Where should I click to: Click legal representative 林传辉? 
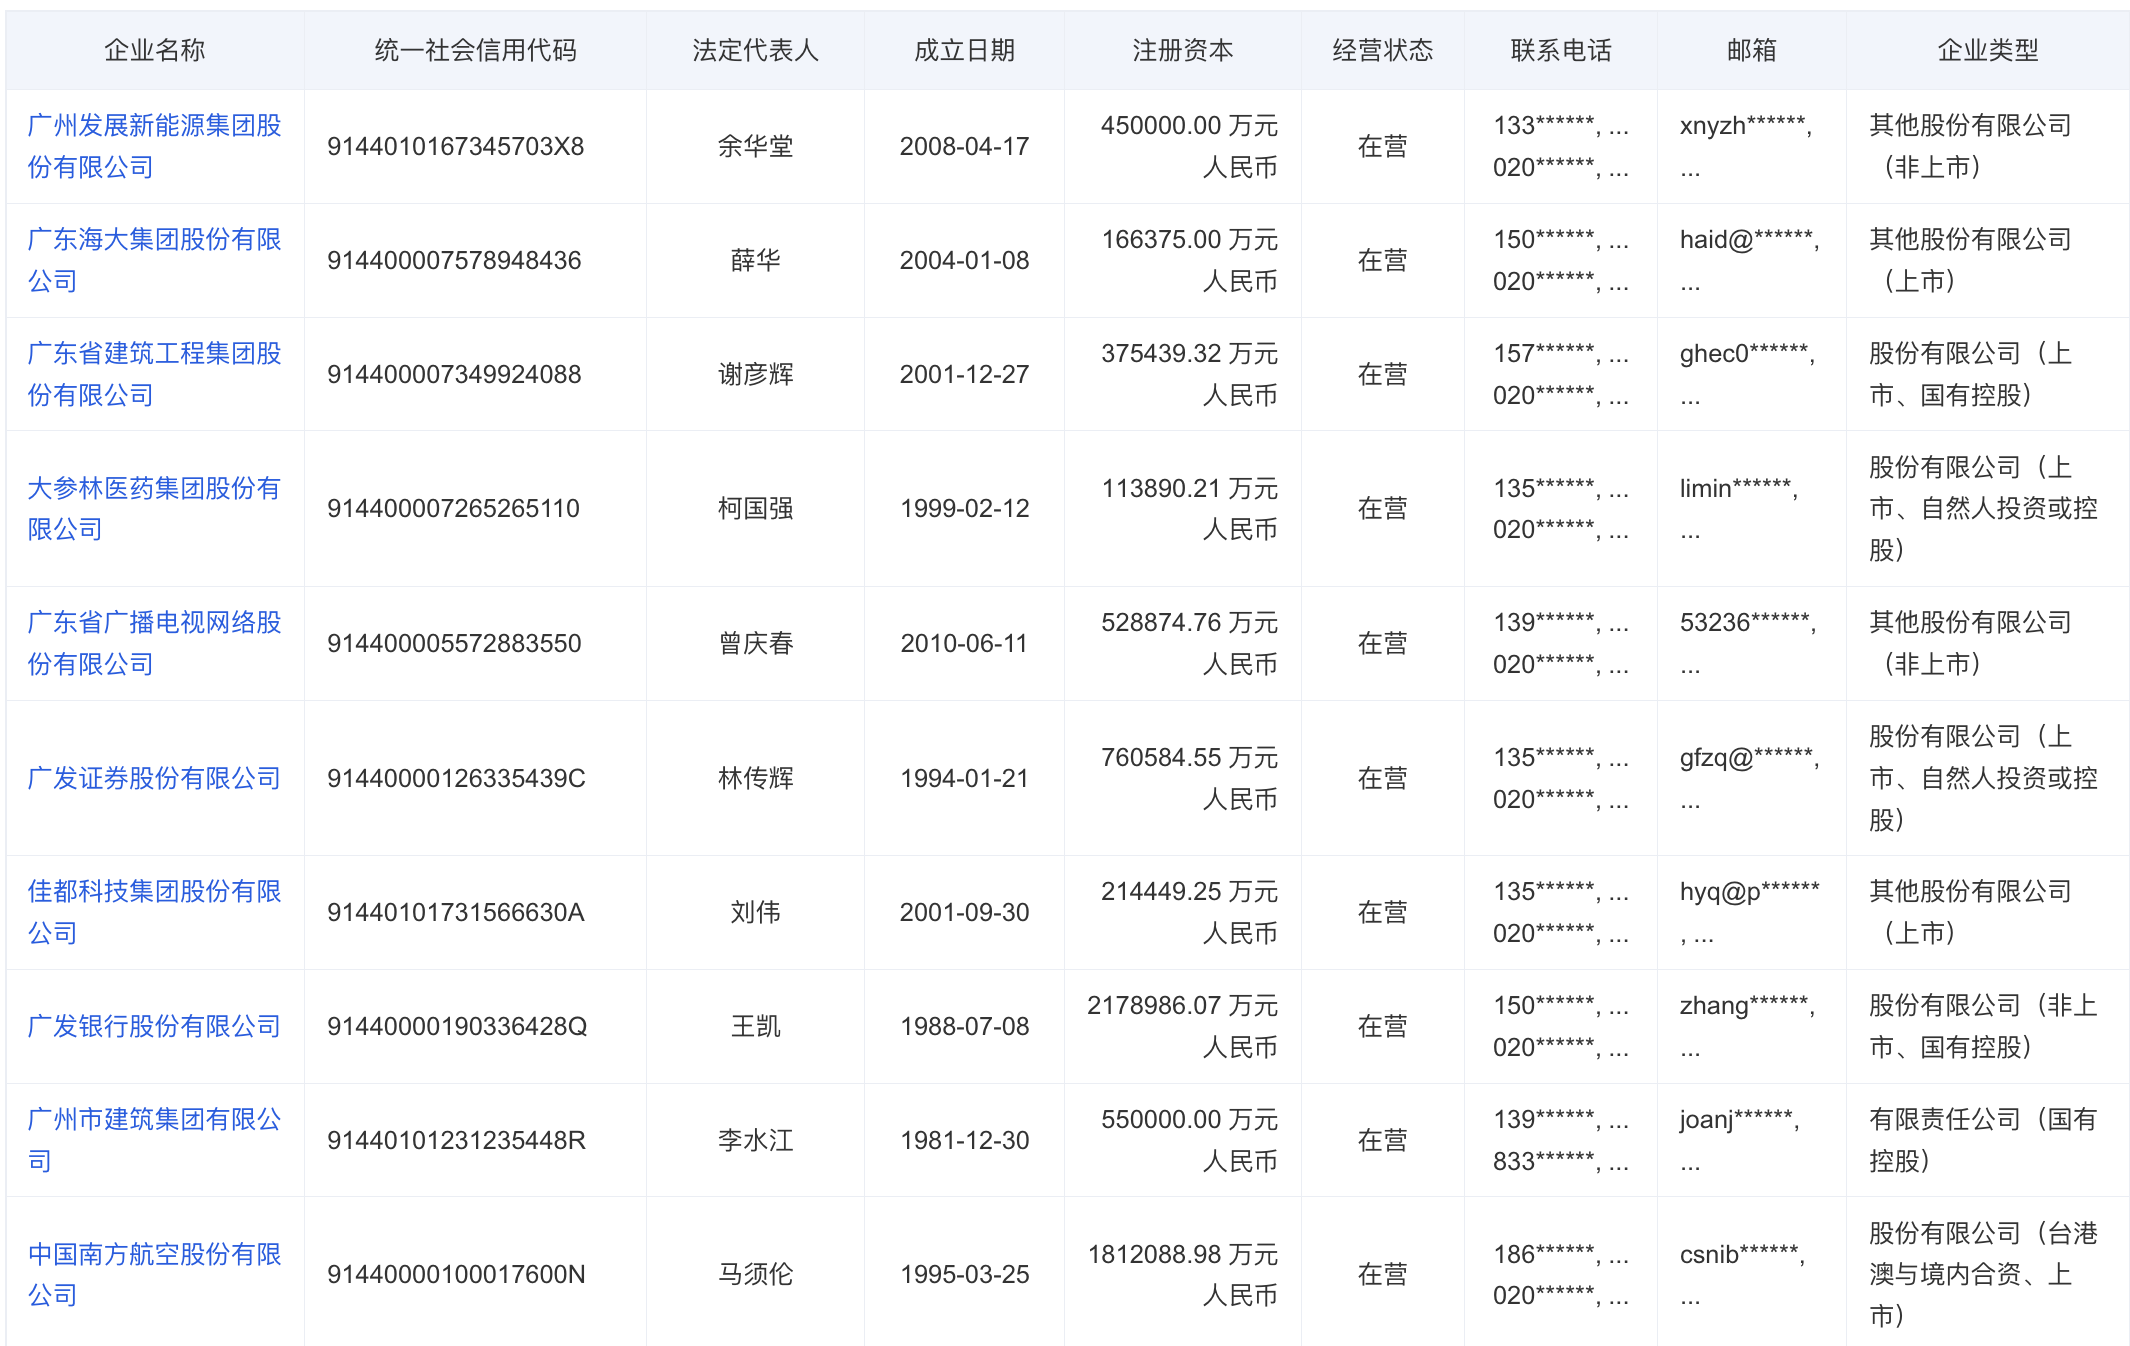coord(755,778)
